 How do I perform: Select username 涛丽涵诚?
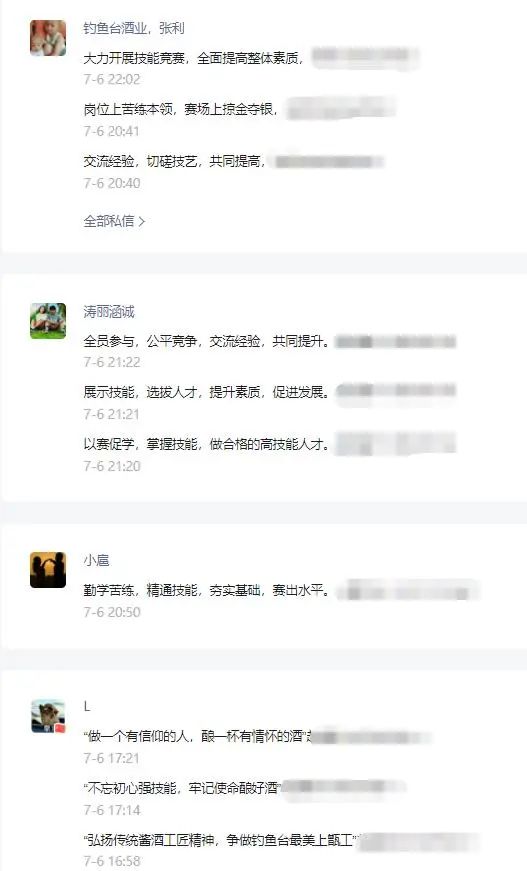[x=109, y=311]
